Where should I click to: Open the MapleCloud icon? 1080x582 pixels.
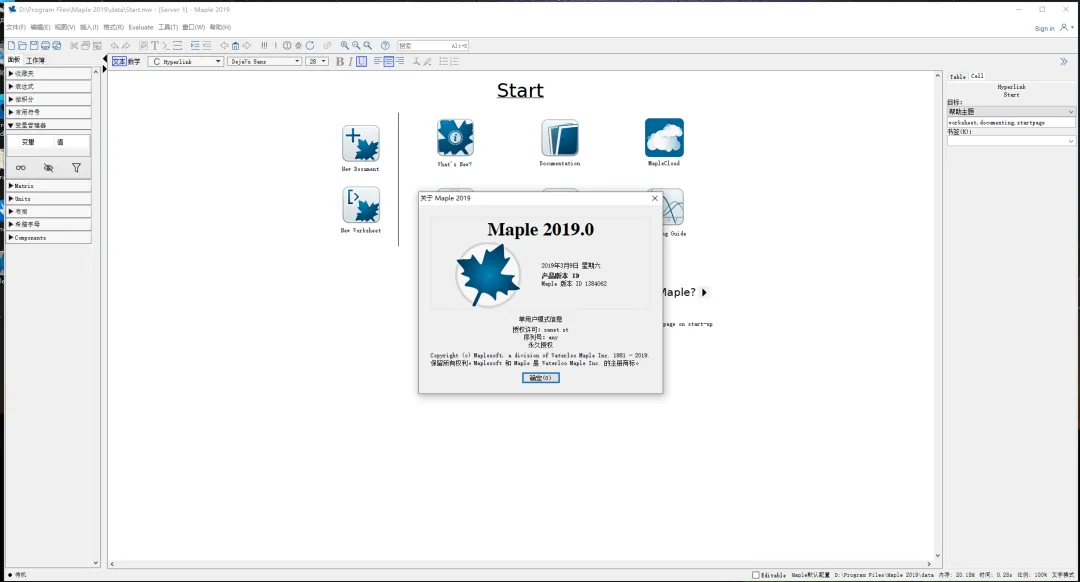(665, 138)
